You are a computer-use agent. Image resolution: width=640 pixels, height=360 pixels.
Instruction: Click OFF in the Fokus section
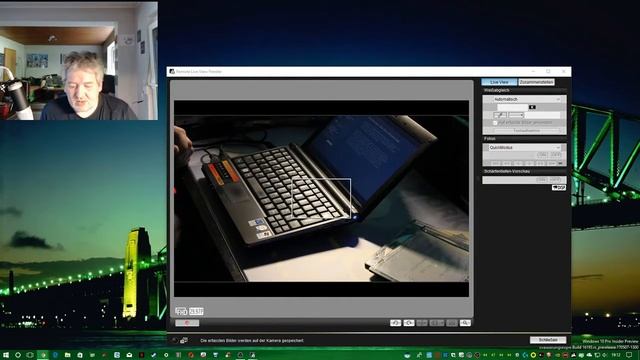[556, 155]
